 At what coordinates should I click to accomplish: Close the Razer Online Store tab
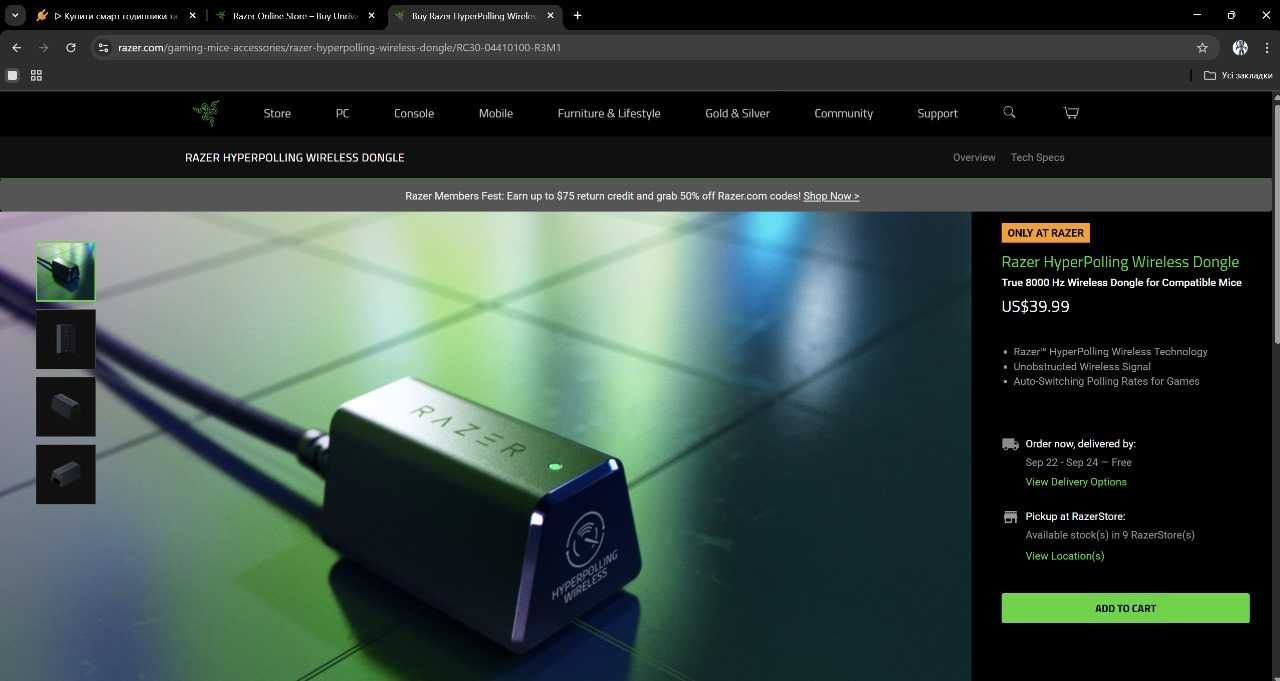[x=371, y=16]
